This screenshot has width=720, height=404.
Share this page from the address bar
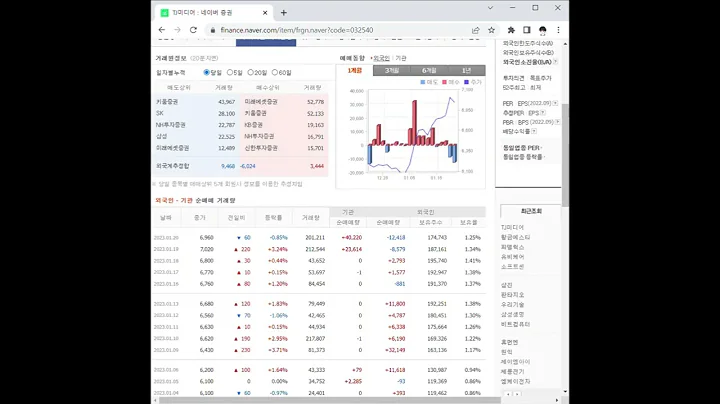point(476,30)
